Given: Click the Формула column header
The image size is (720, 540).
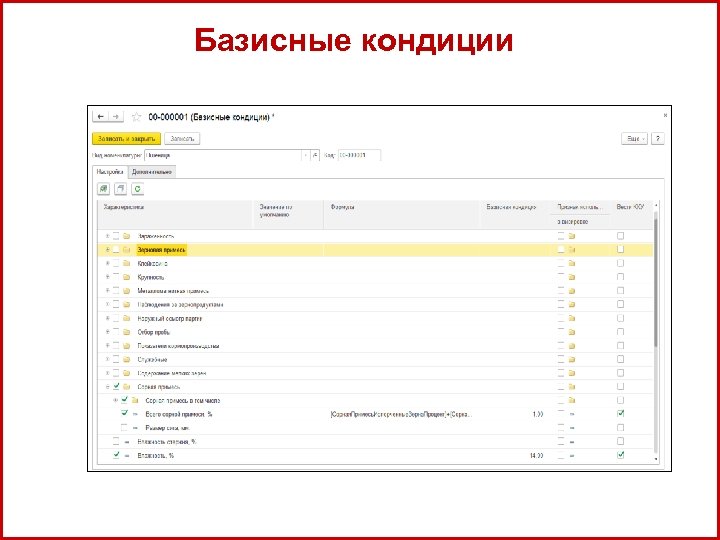Looking at the screenshot, I should 402,214.
